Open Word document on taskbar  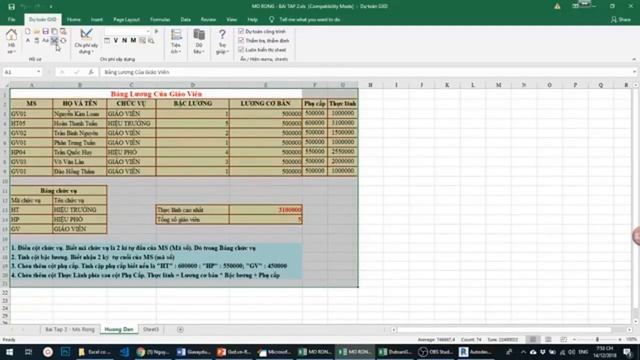(x=193, y=352)
